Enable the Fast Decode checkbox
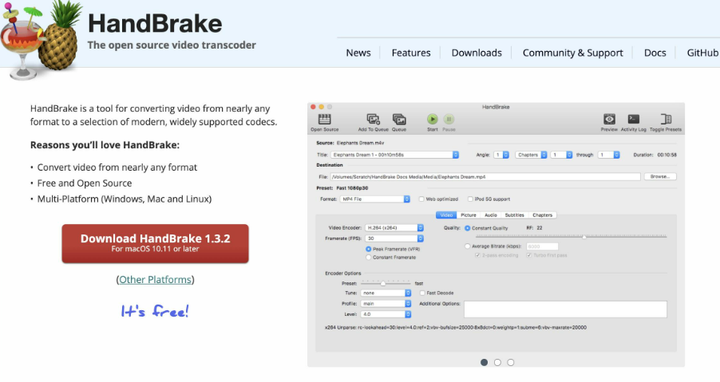Image resolution: width=720 pixels, height=382 pixels. [422, 292]
